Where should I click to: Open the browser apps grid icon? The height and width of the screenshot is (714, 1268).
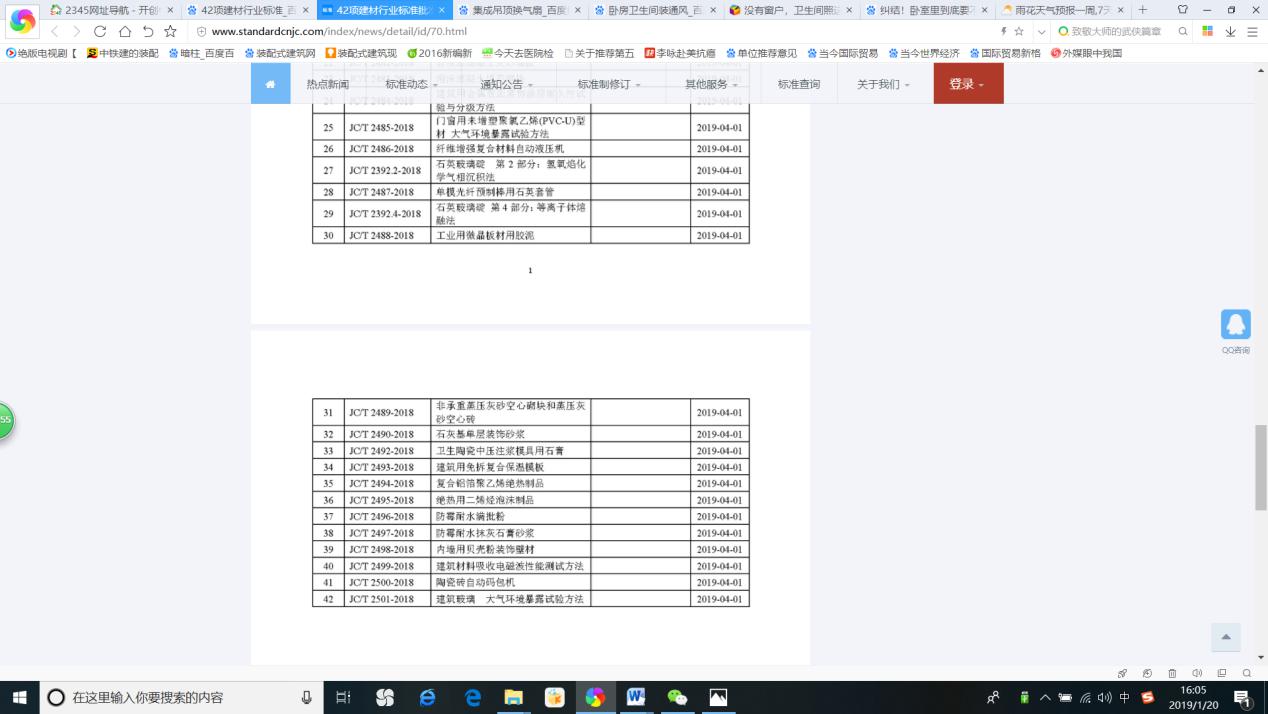(x=1207, y=31)
